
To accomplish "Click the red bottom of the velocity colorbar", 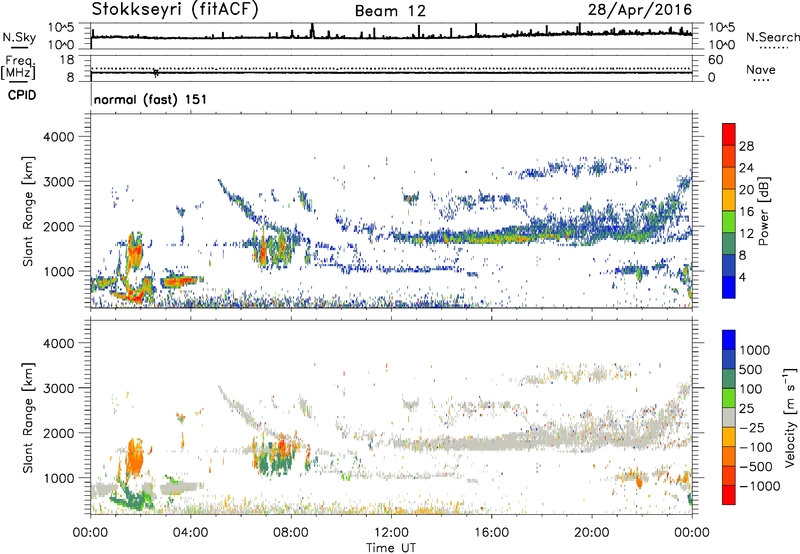I will 729,495.
